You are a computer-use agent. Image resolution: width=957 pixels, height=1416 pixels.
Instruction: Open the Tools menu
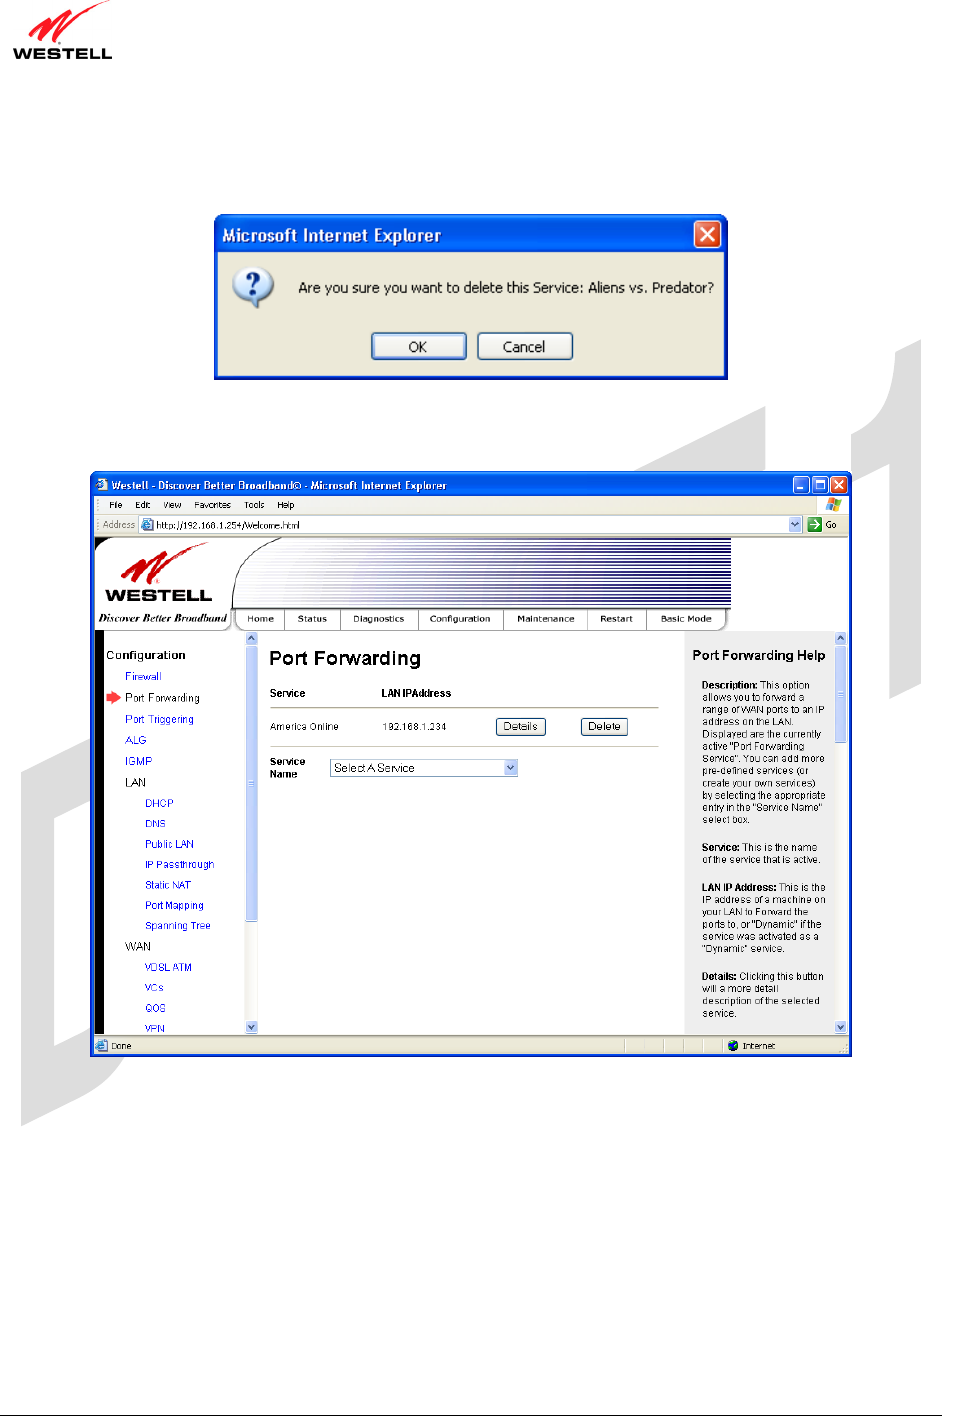254,505
